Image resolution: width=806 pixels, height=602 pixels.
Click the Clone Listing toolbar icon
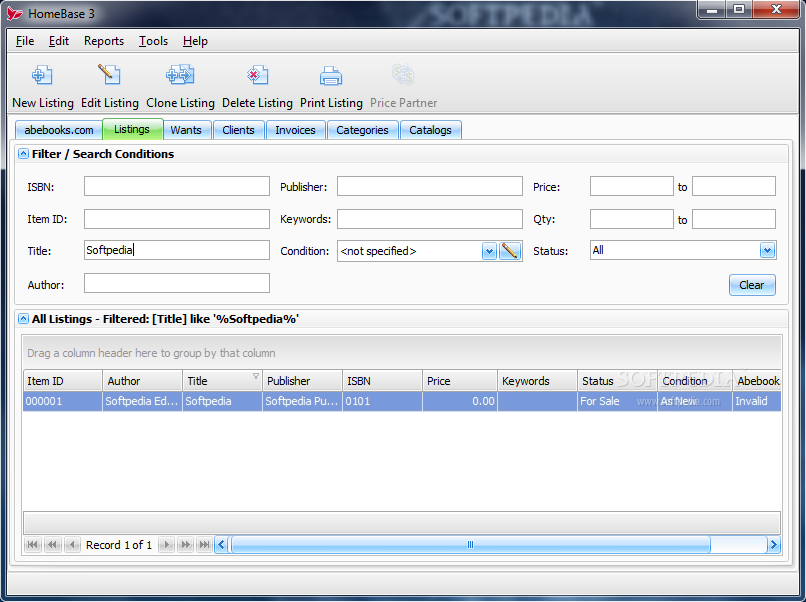click(x=180, y=75)
